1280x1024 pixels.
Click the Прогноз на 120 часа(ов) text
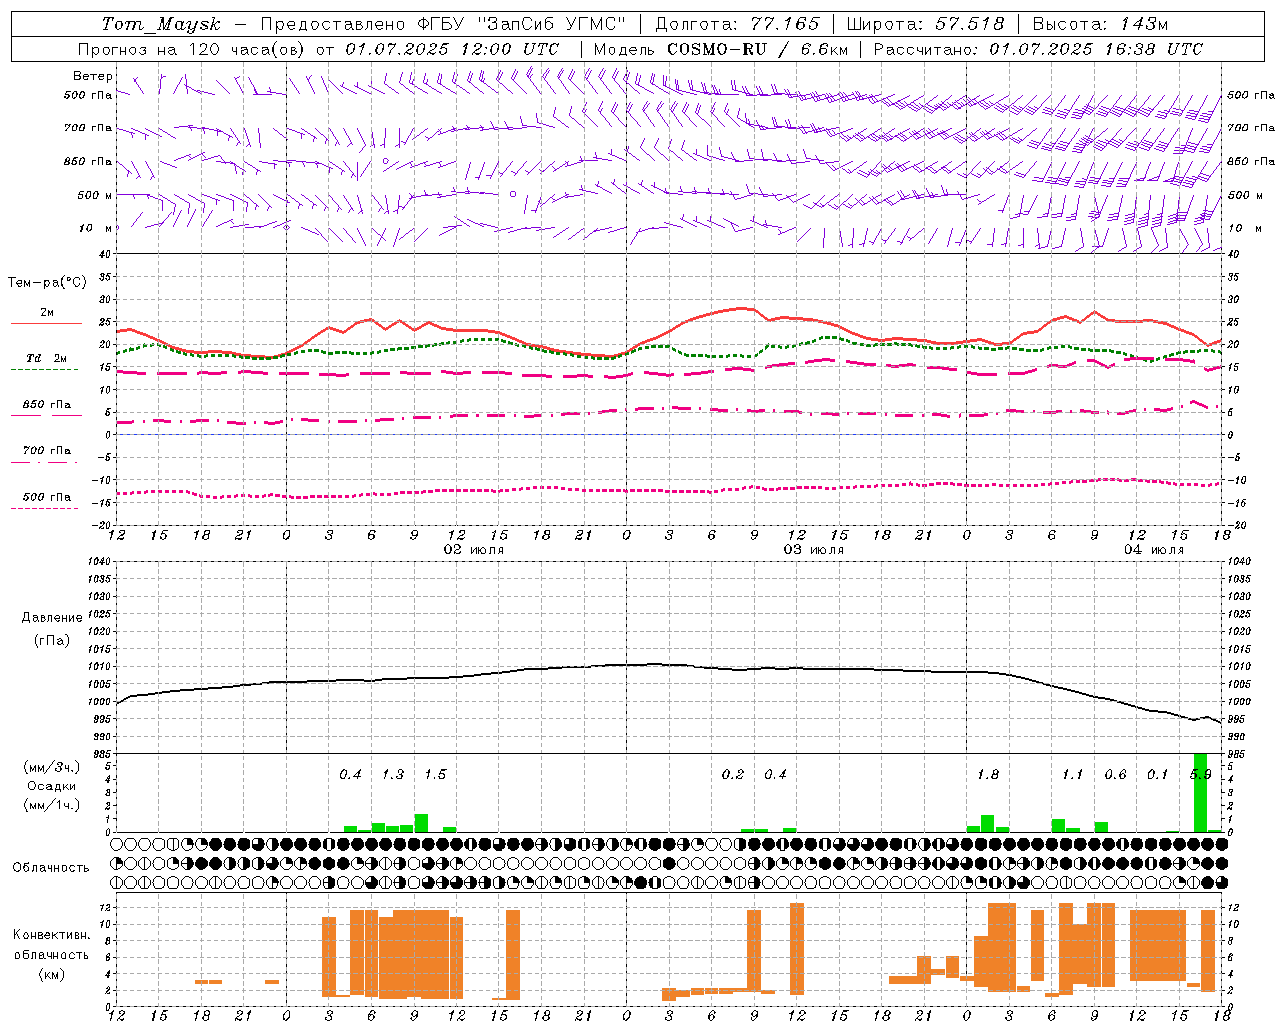pos(193,49)
